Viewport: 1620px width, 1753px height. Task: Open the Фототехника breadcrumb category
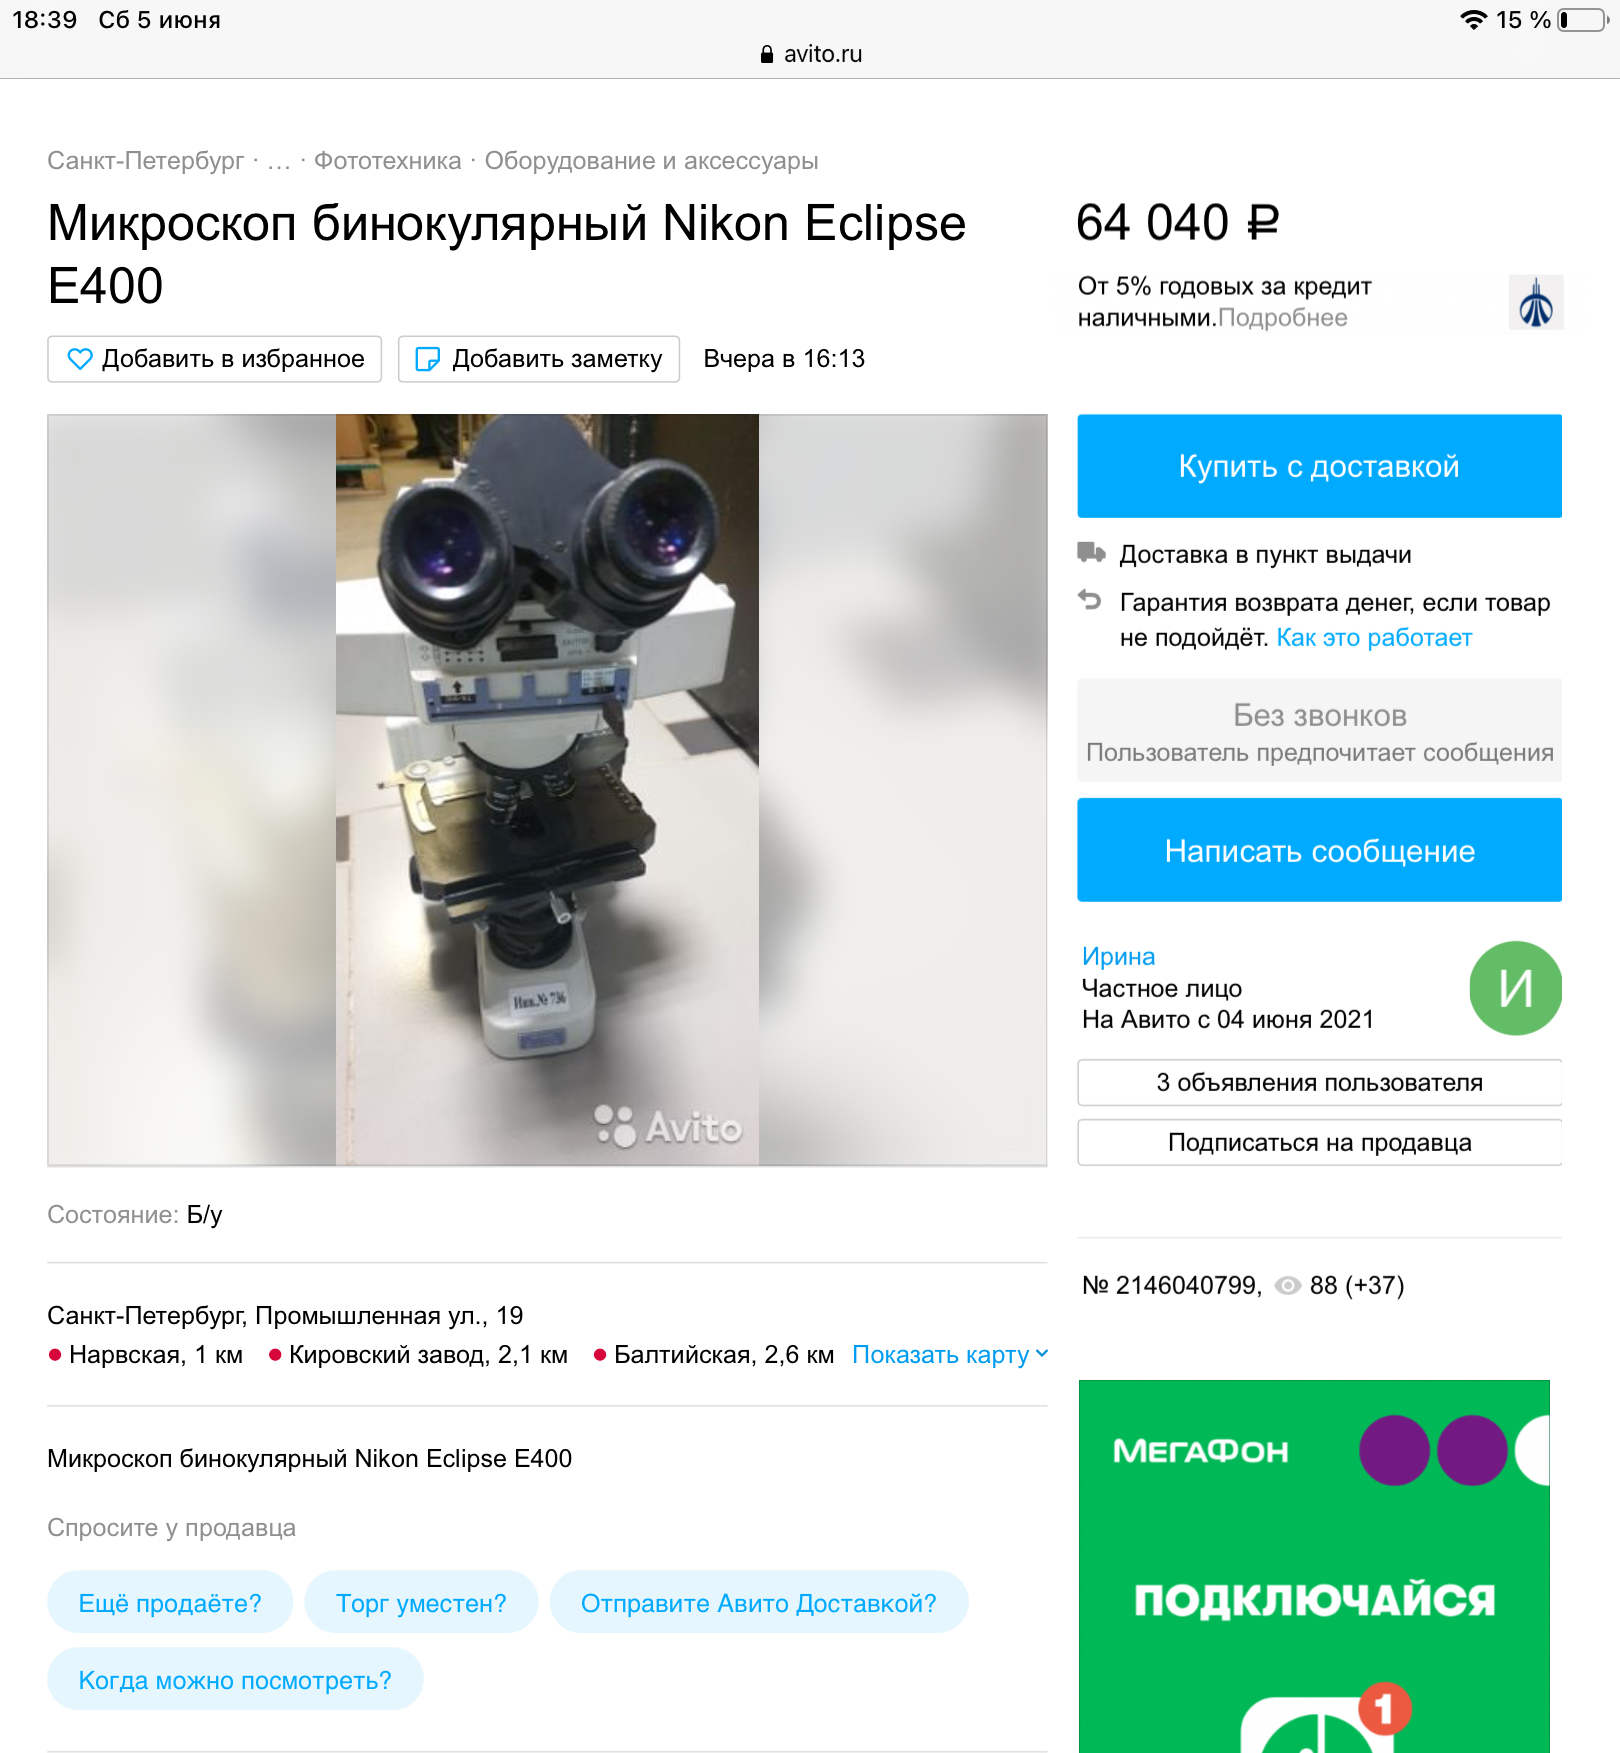tap(388, 161)
